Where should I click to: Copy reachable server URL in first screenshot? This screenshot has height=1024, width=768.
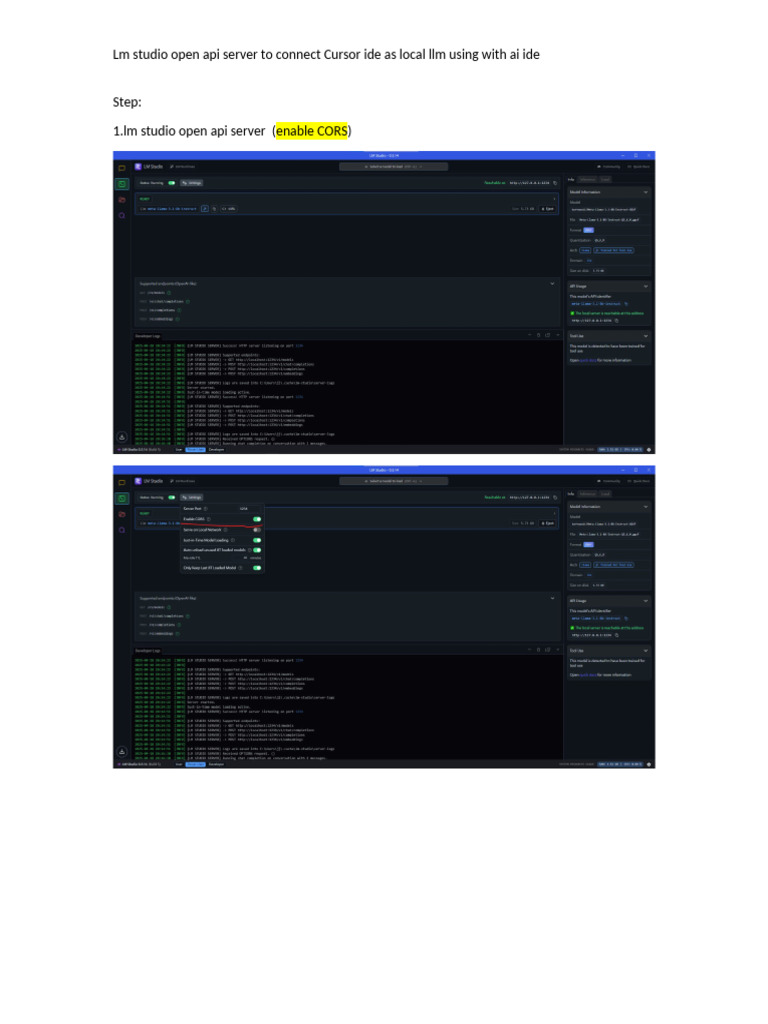555,183
